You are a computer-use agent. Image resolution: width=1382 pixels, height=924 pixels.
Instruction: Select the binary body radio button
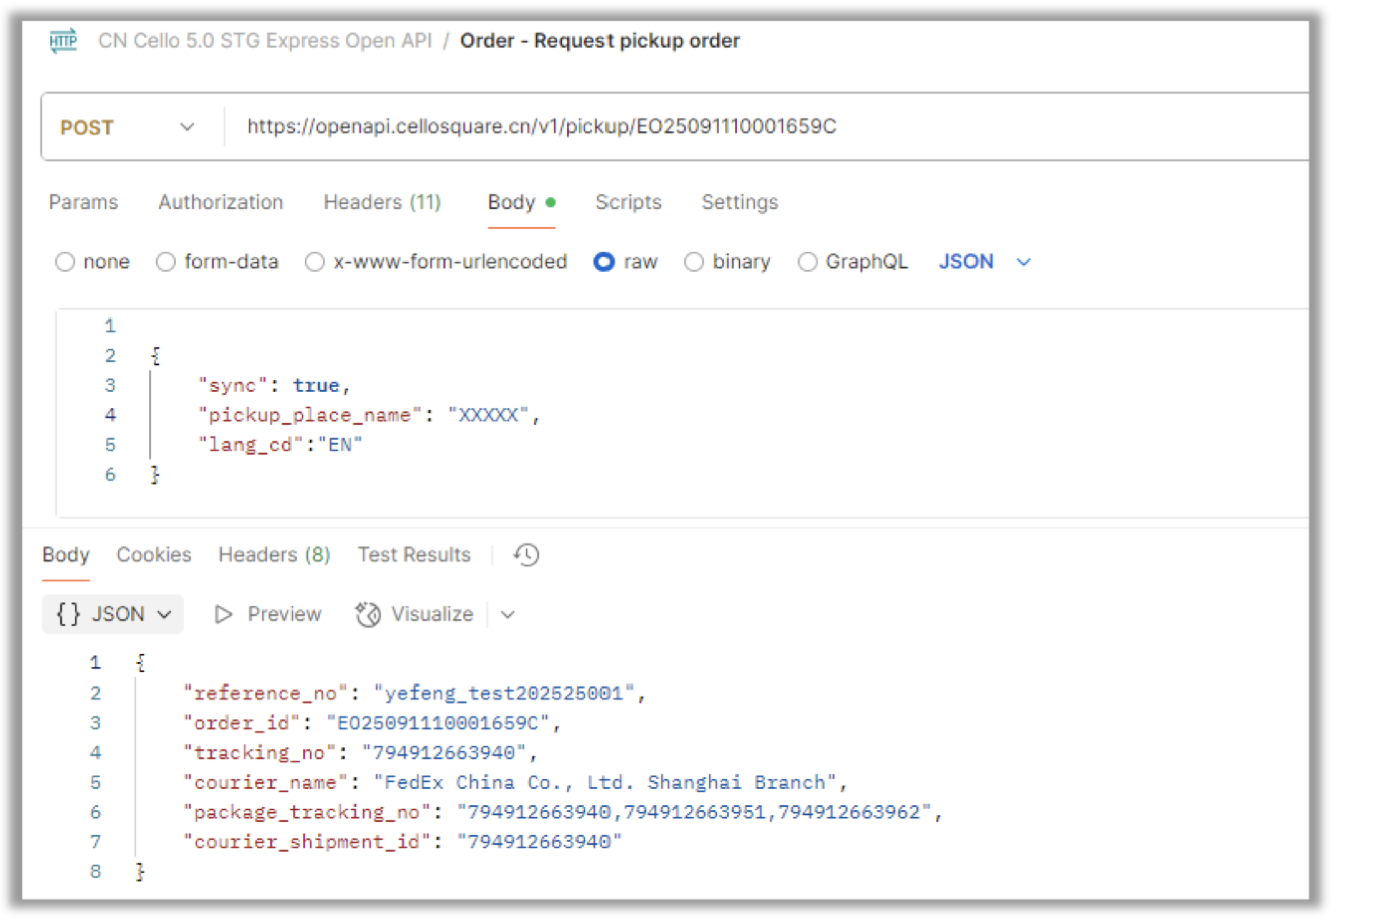tap(694, 262)
